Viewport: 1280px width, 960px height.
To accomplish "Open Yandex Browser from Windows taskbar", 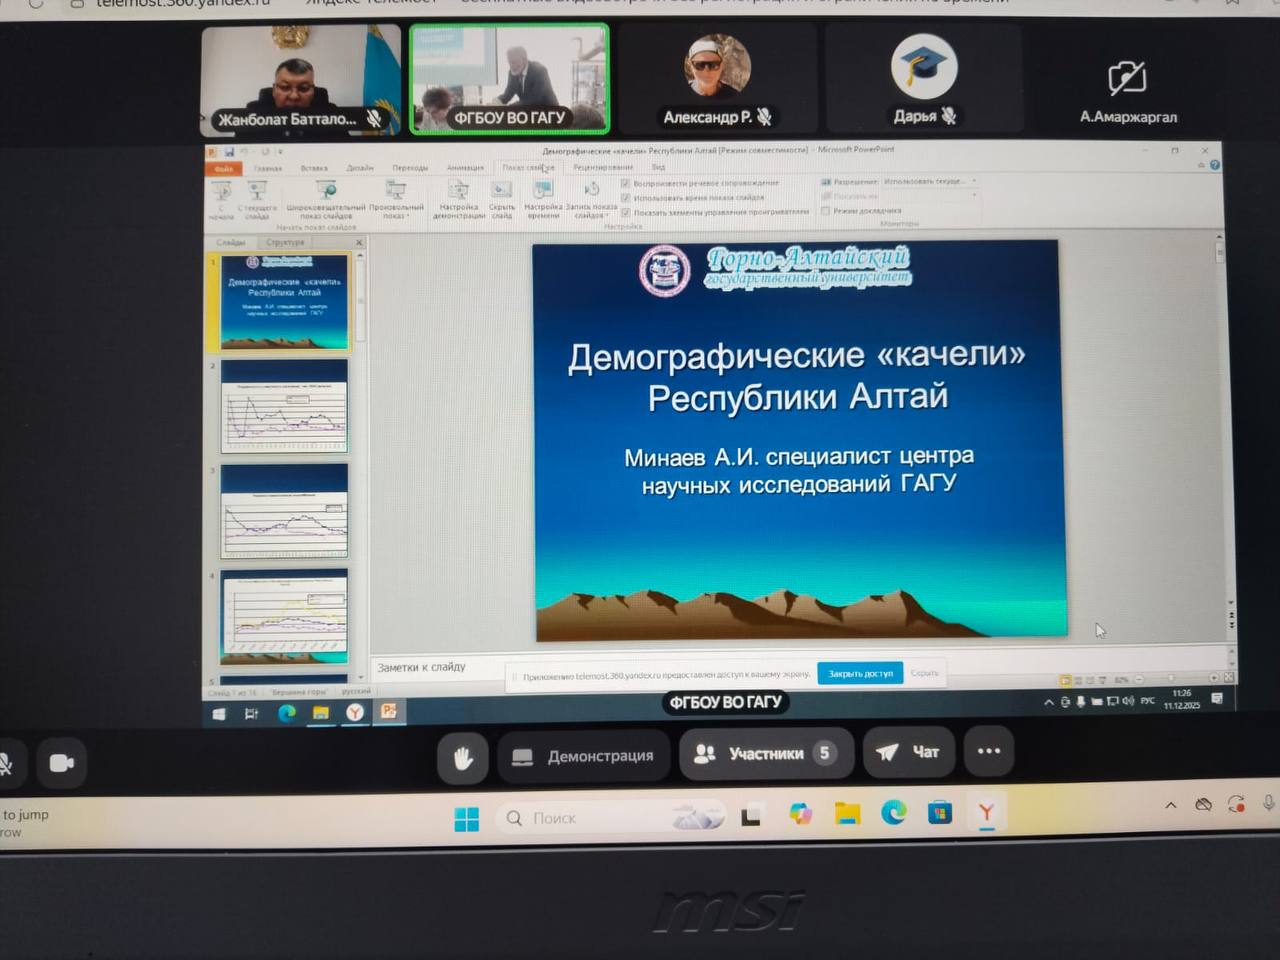I will click(986, 813).
